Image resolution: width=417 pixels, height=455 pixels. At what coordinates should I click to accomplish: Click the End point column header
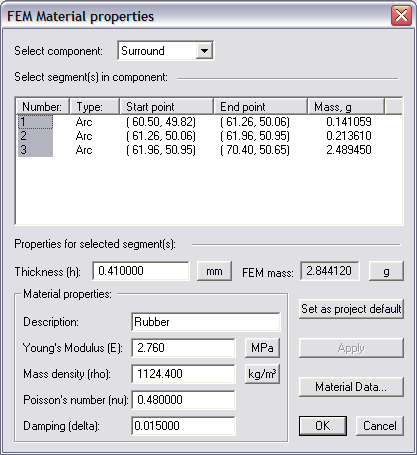260,107
